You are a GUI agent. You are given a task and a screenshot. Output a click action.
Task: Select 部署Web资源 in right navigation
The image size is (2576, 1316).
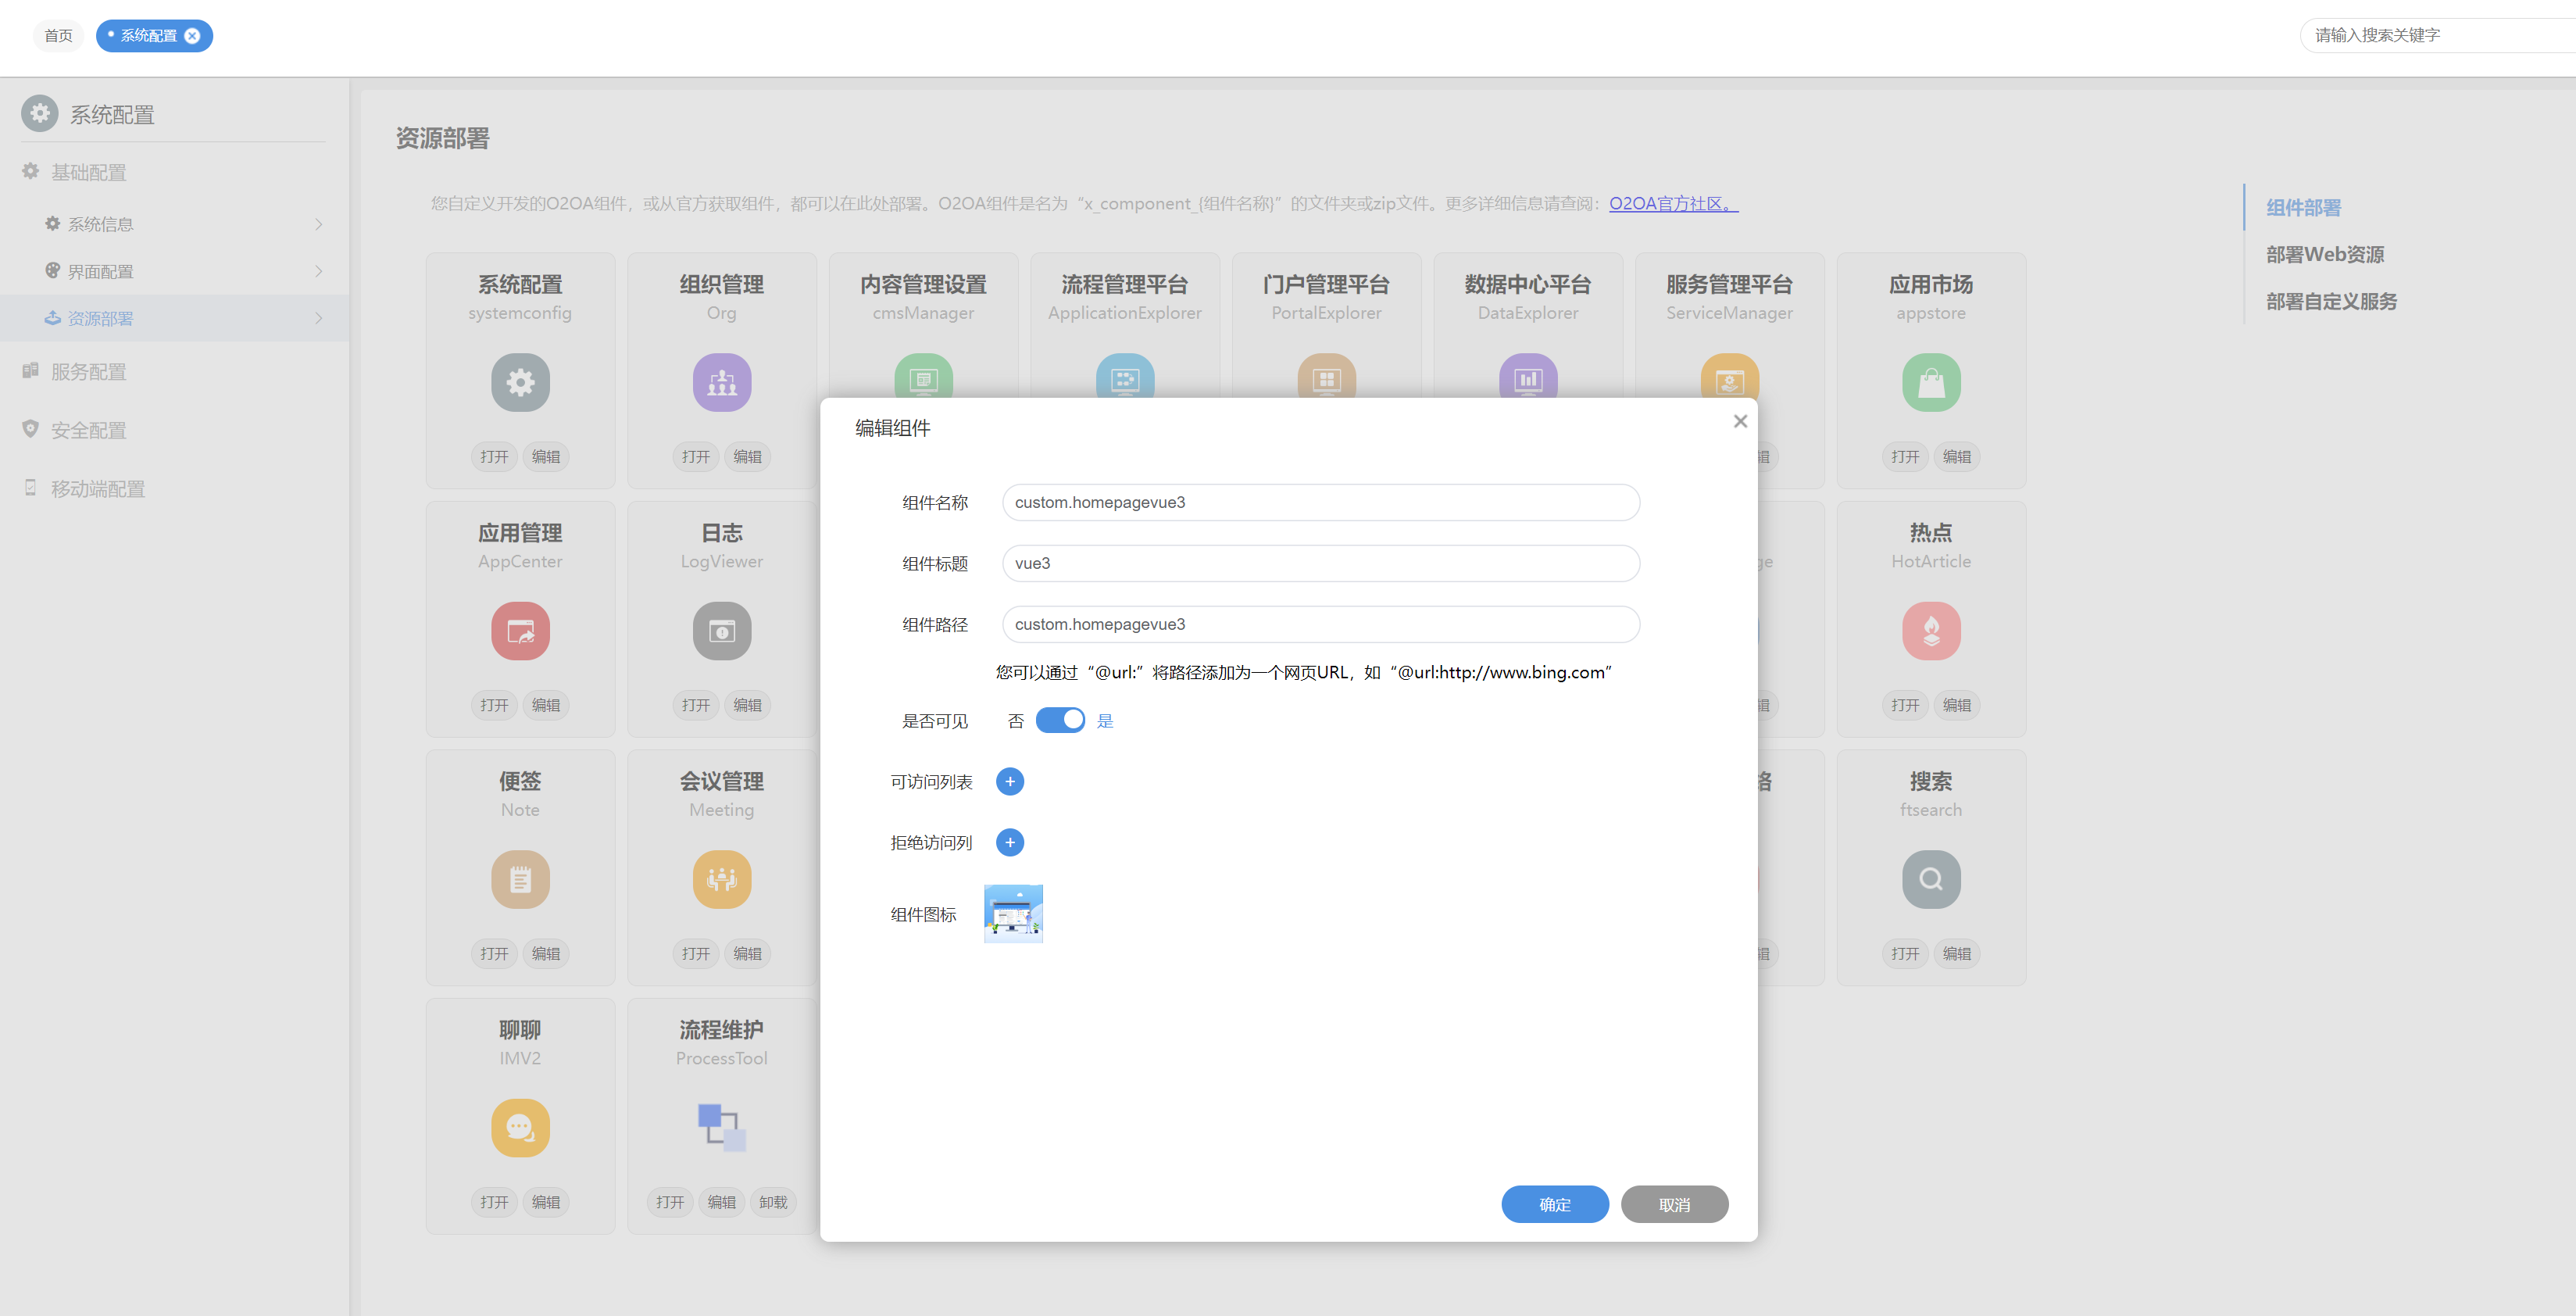coord(2324,254)
